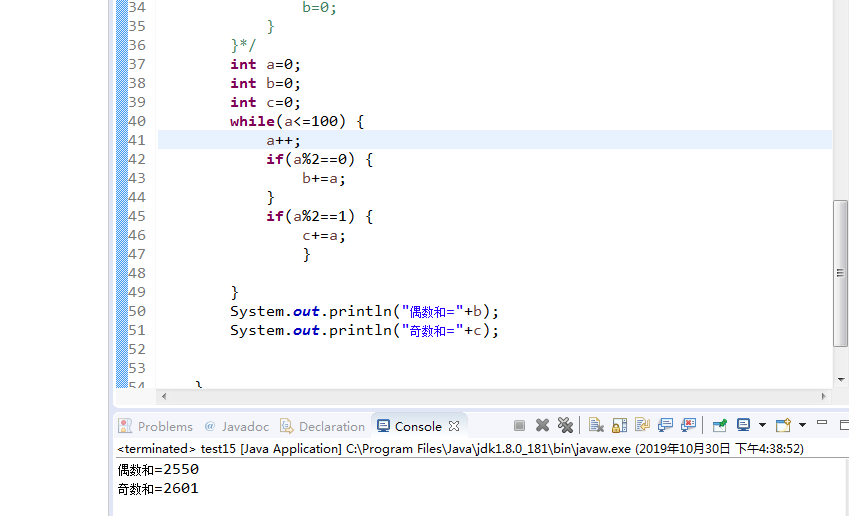
Task: Click println line printing '偶数和='
Action: [364, 312]
